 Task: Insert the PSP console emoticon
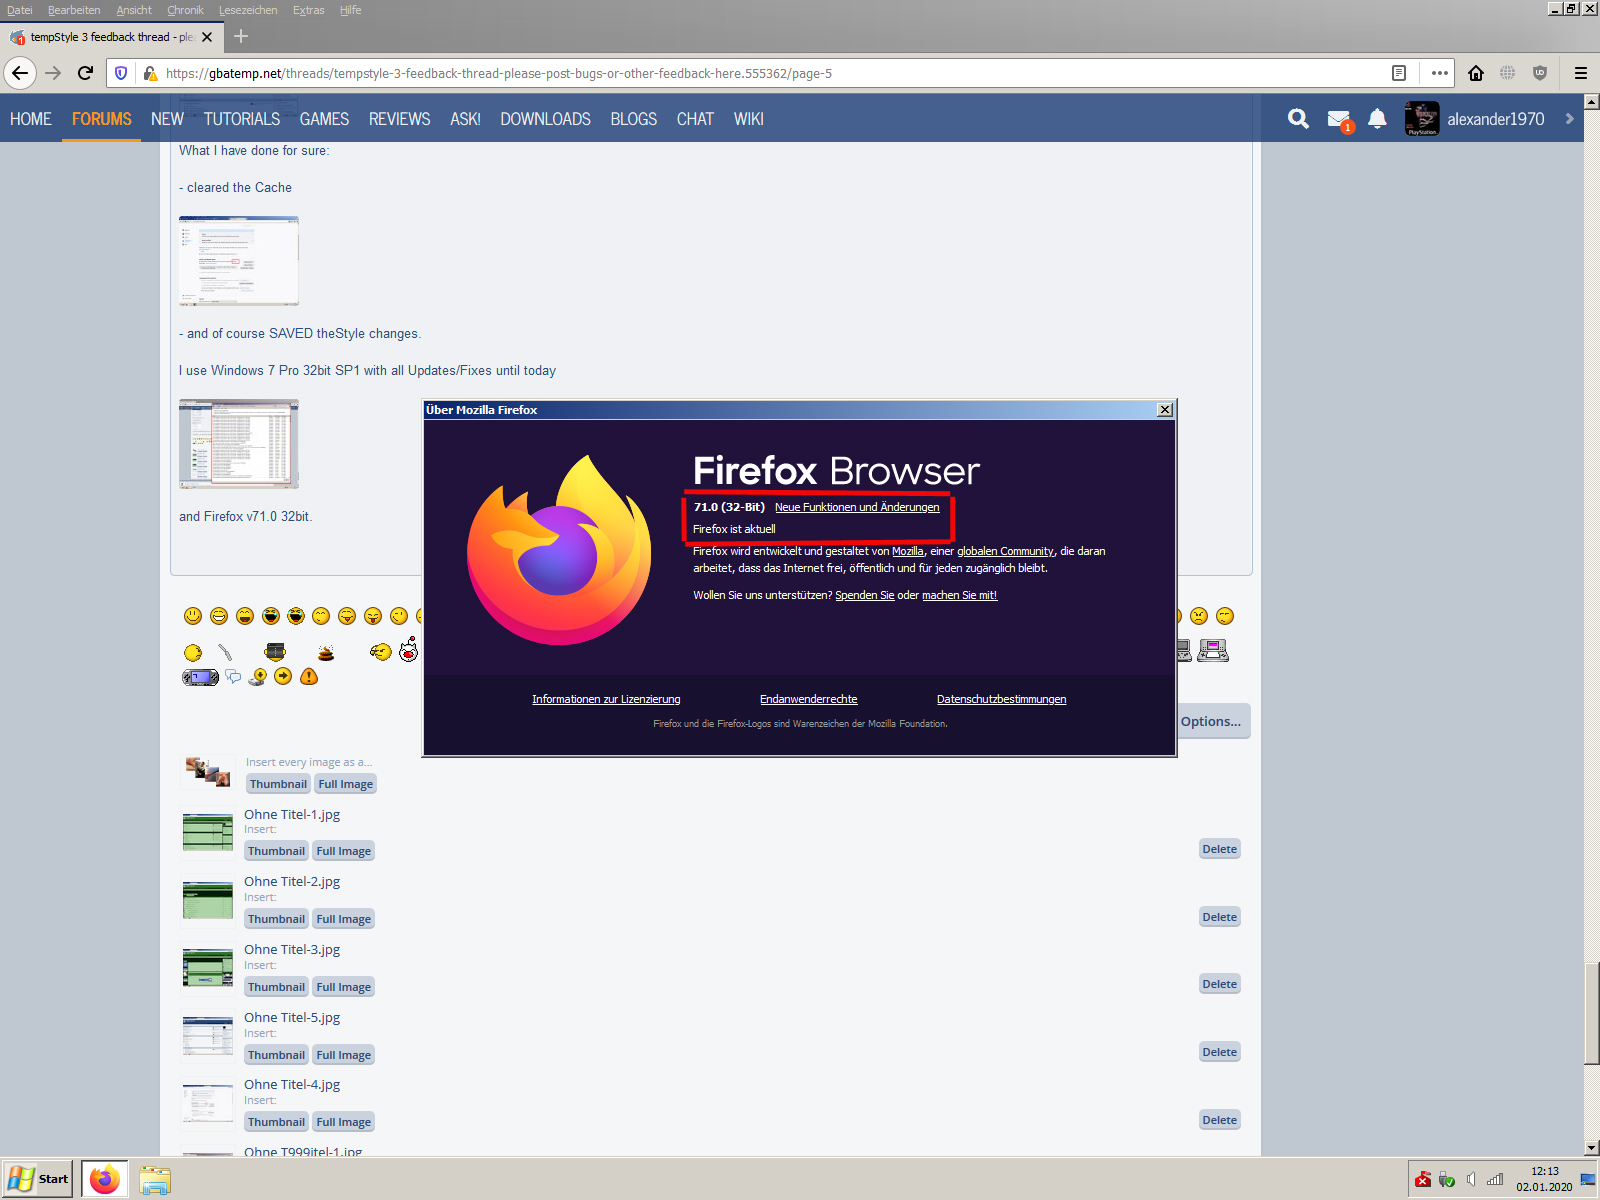click(200, 677)
